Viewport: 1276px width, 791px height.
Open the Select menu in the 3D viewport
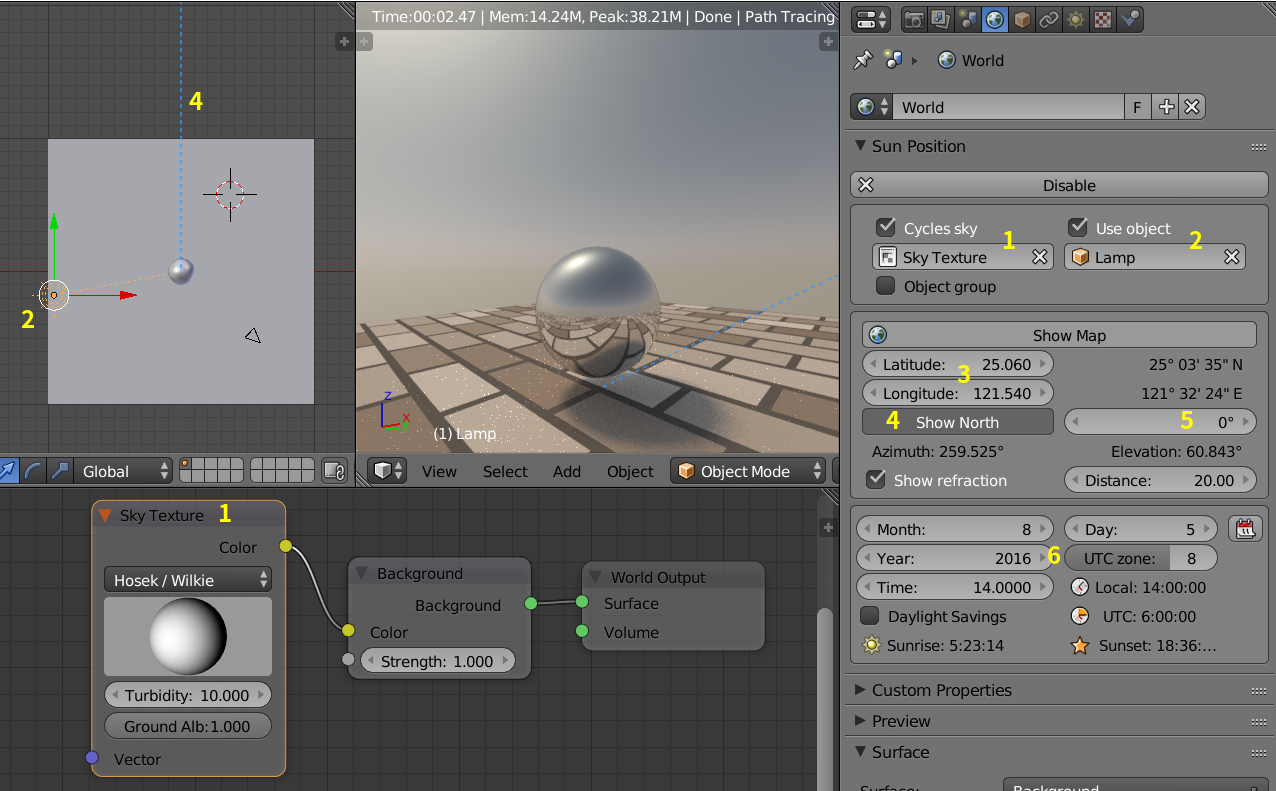click(x=505, y=471)
